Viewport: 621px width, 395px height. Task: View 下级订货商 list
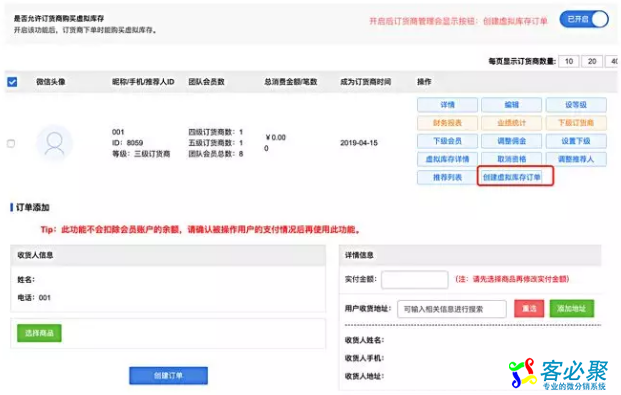point(576,123)
